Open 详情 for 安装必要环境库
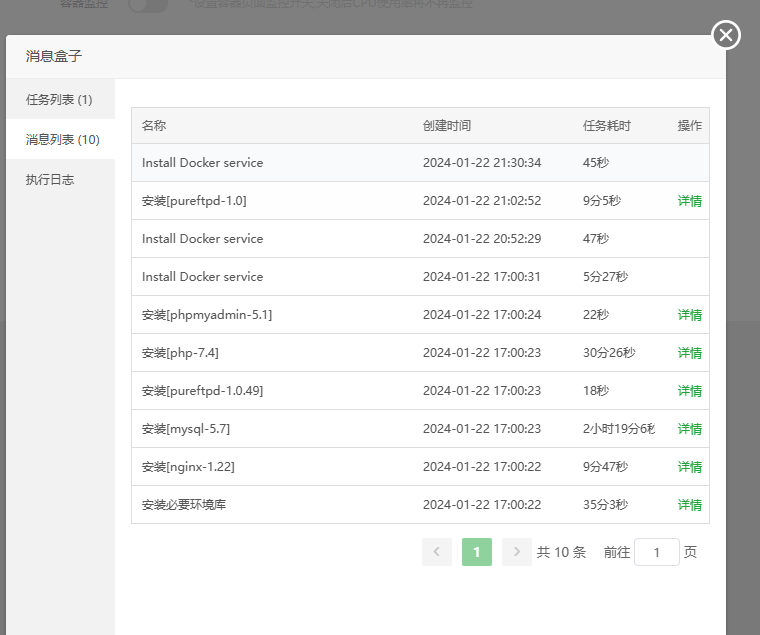This screenshot has height=635, width=760. coord(689,505)
